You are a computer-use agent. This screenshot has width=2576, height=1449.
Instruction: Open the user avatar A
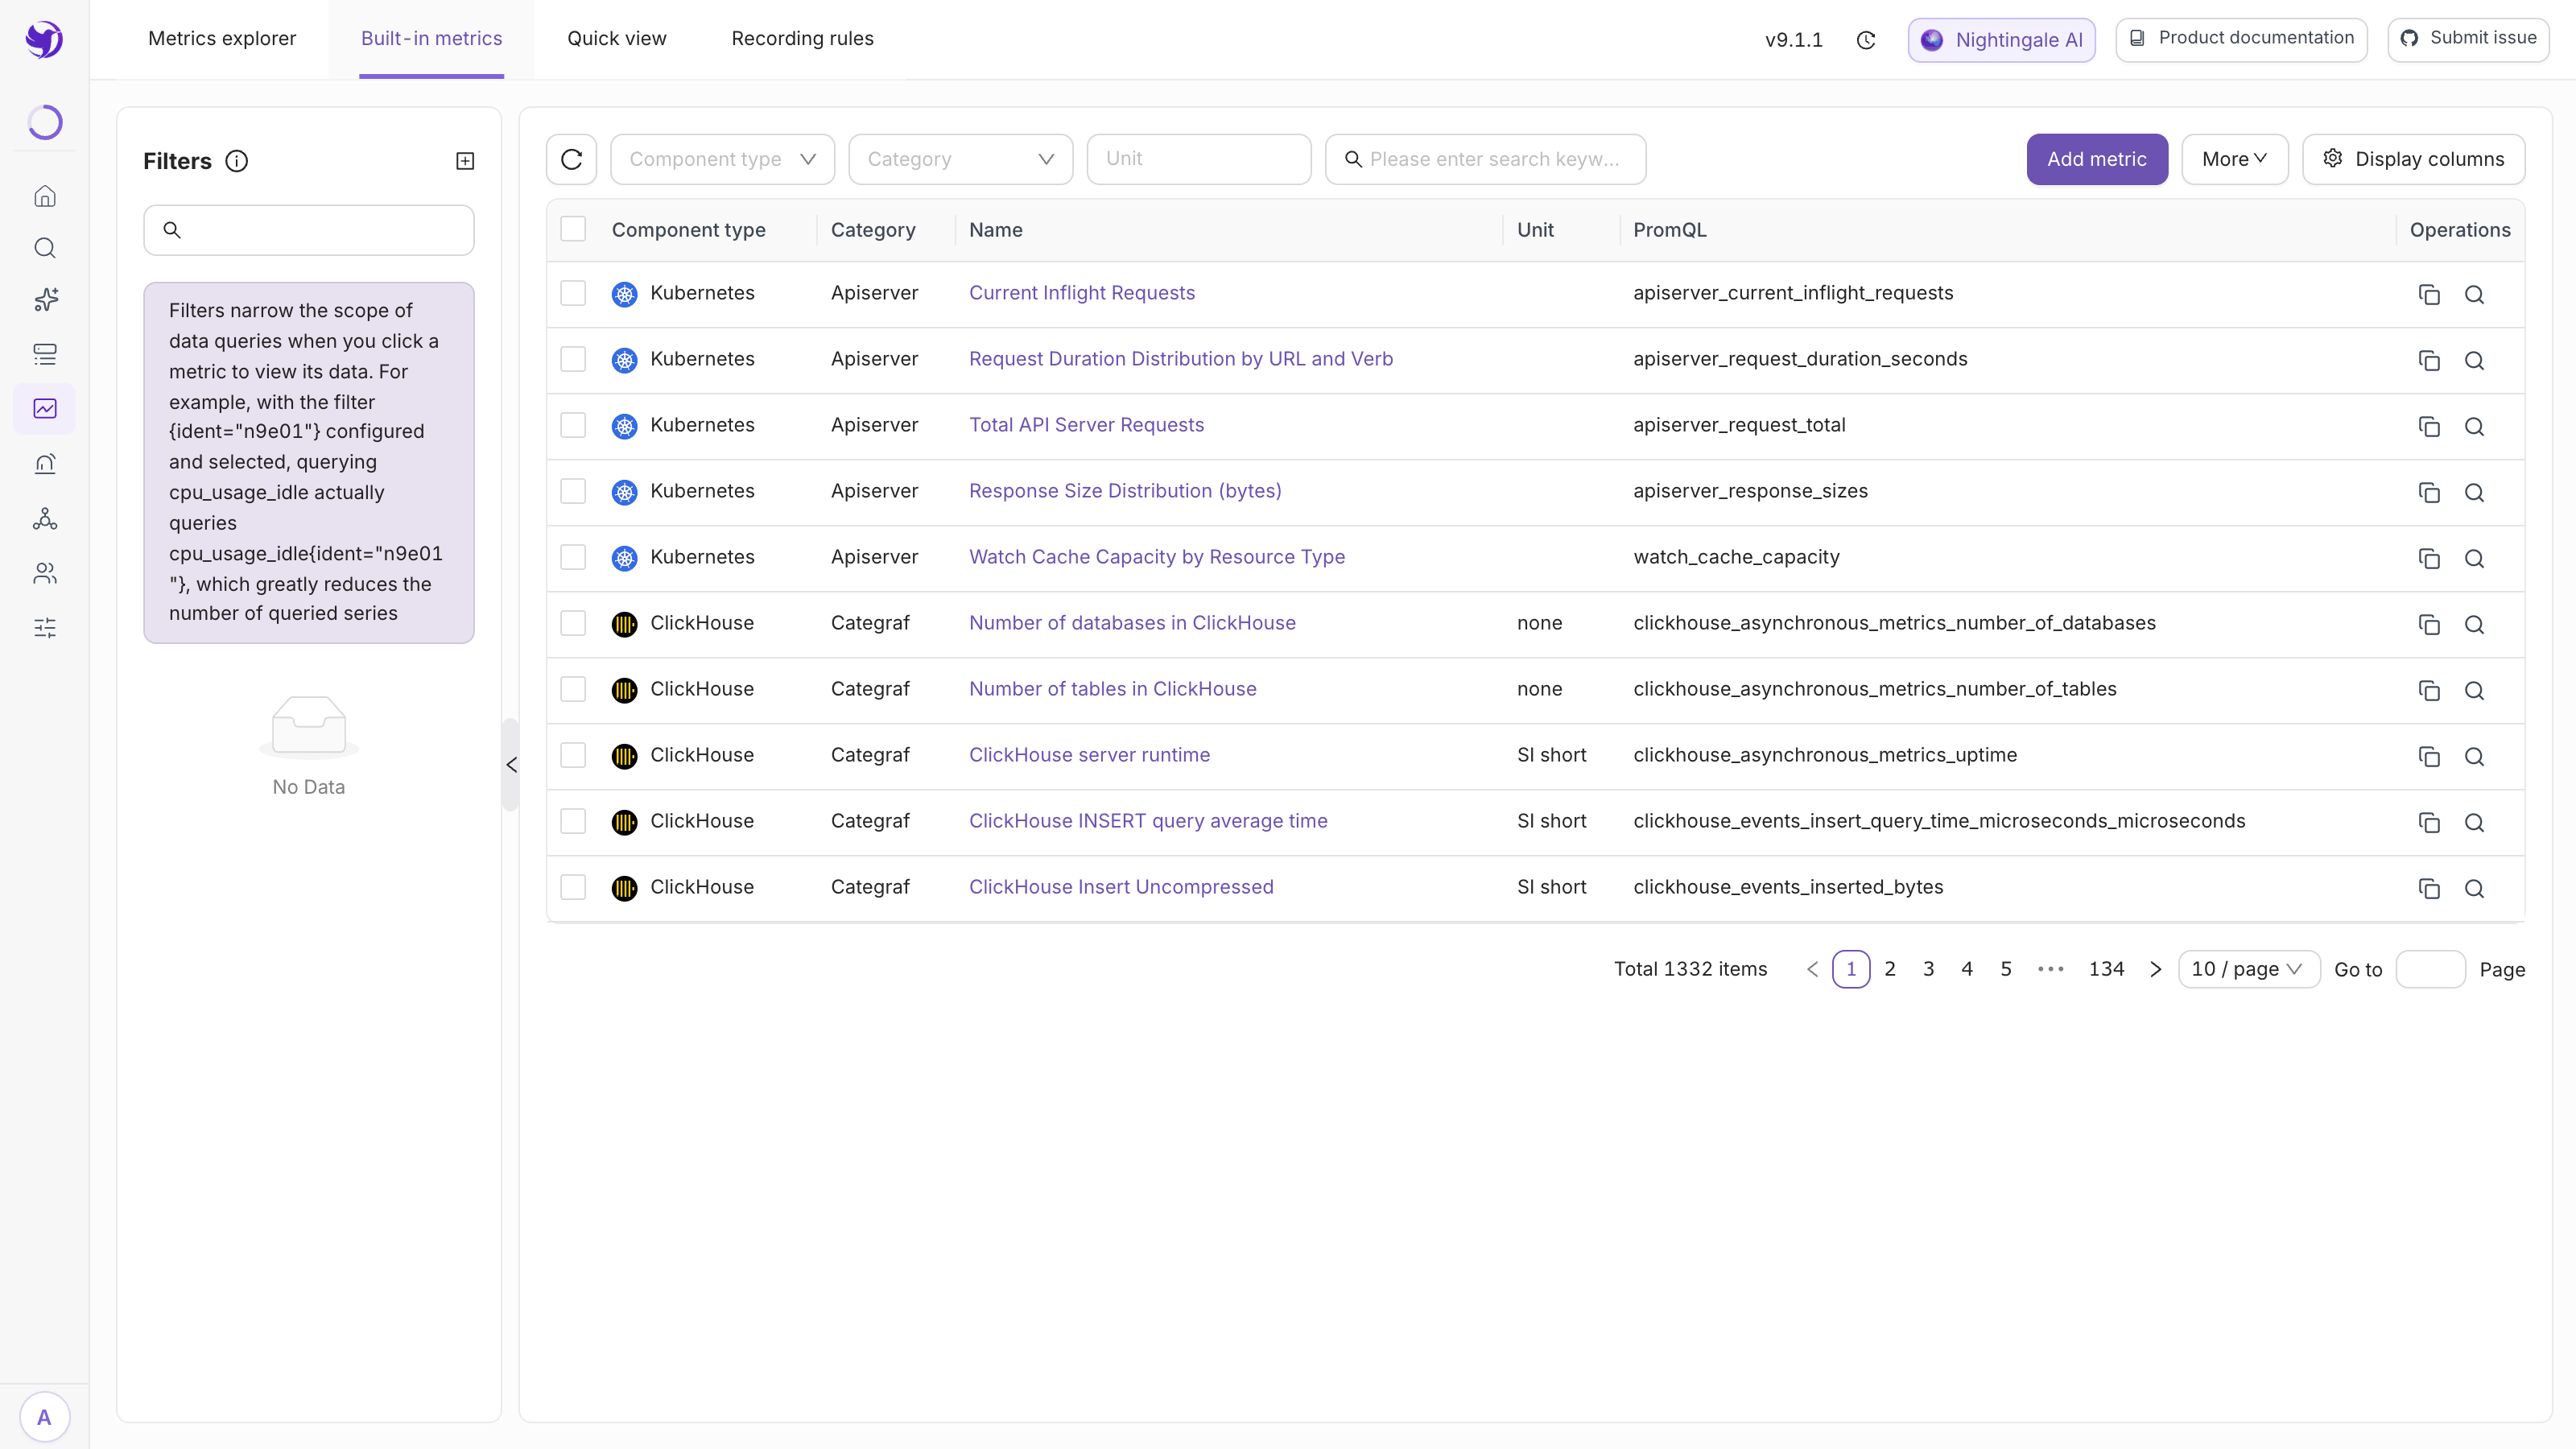pos(44,1417)
